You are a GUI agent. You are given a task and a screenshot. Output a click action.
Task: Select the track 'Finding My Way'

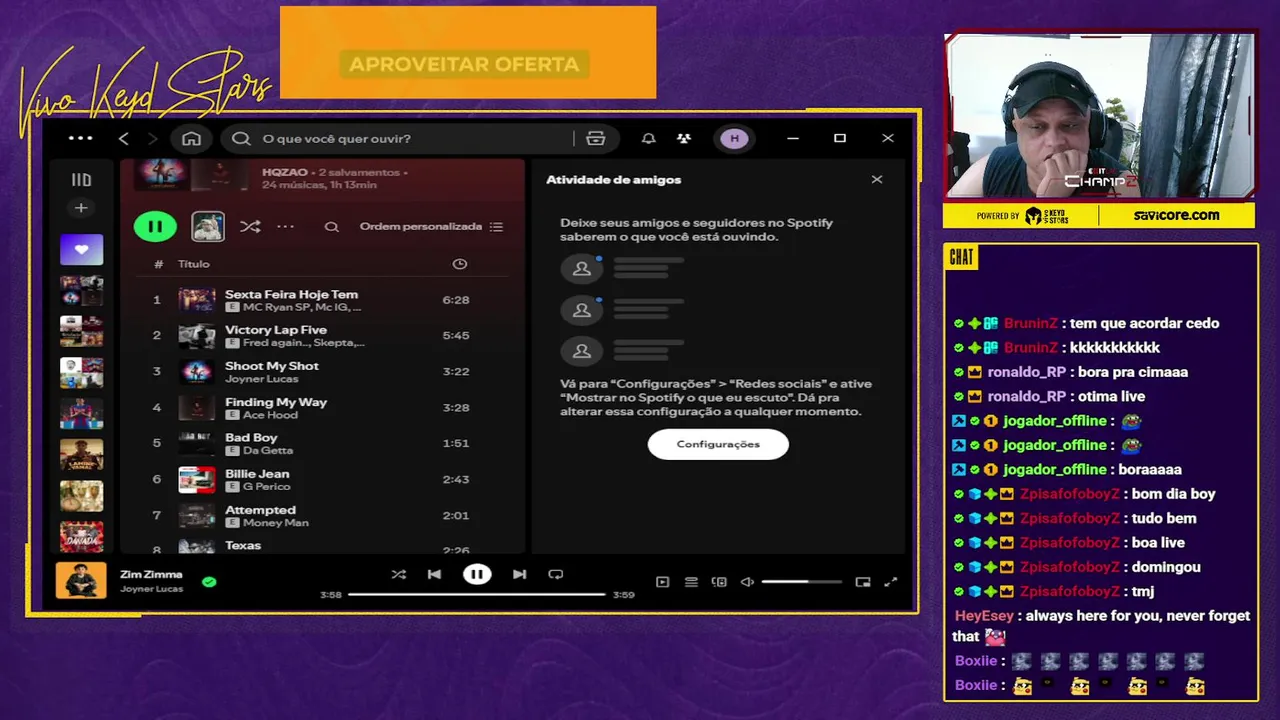click(276, 402)
